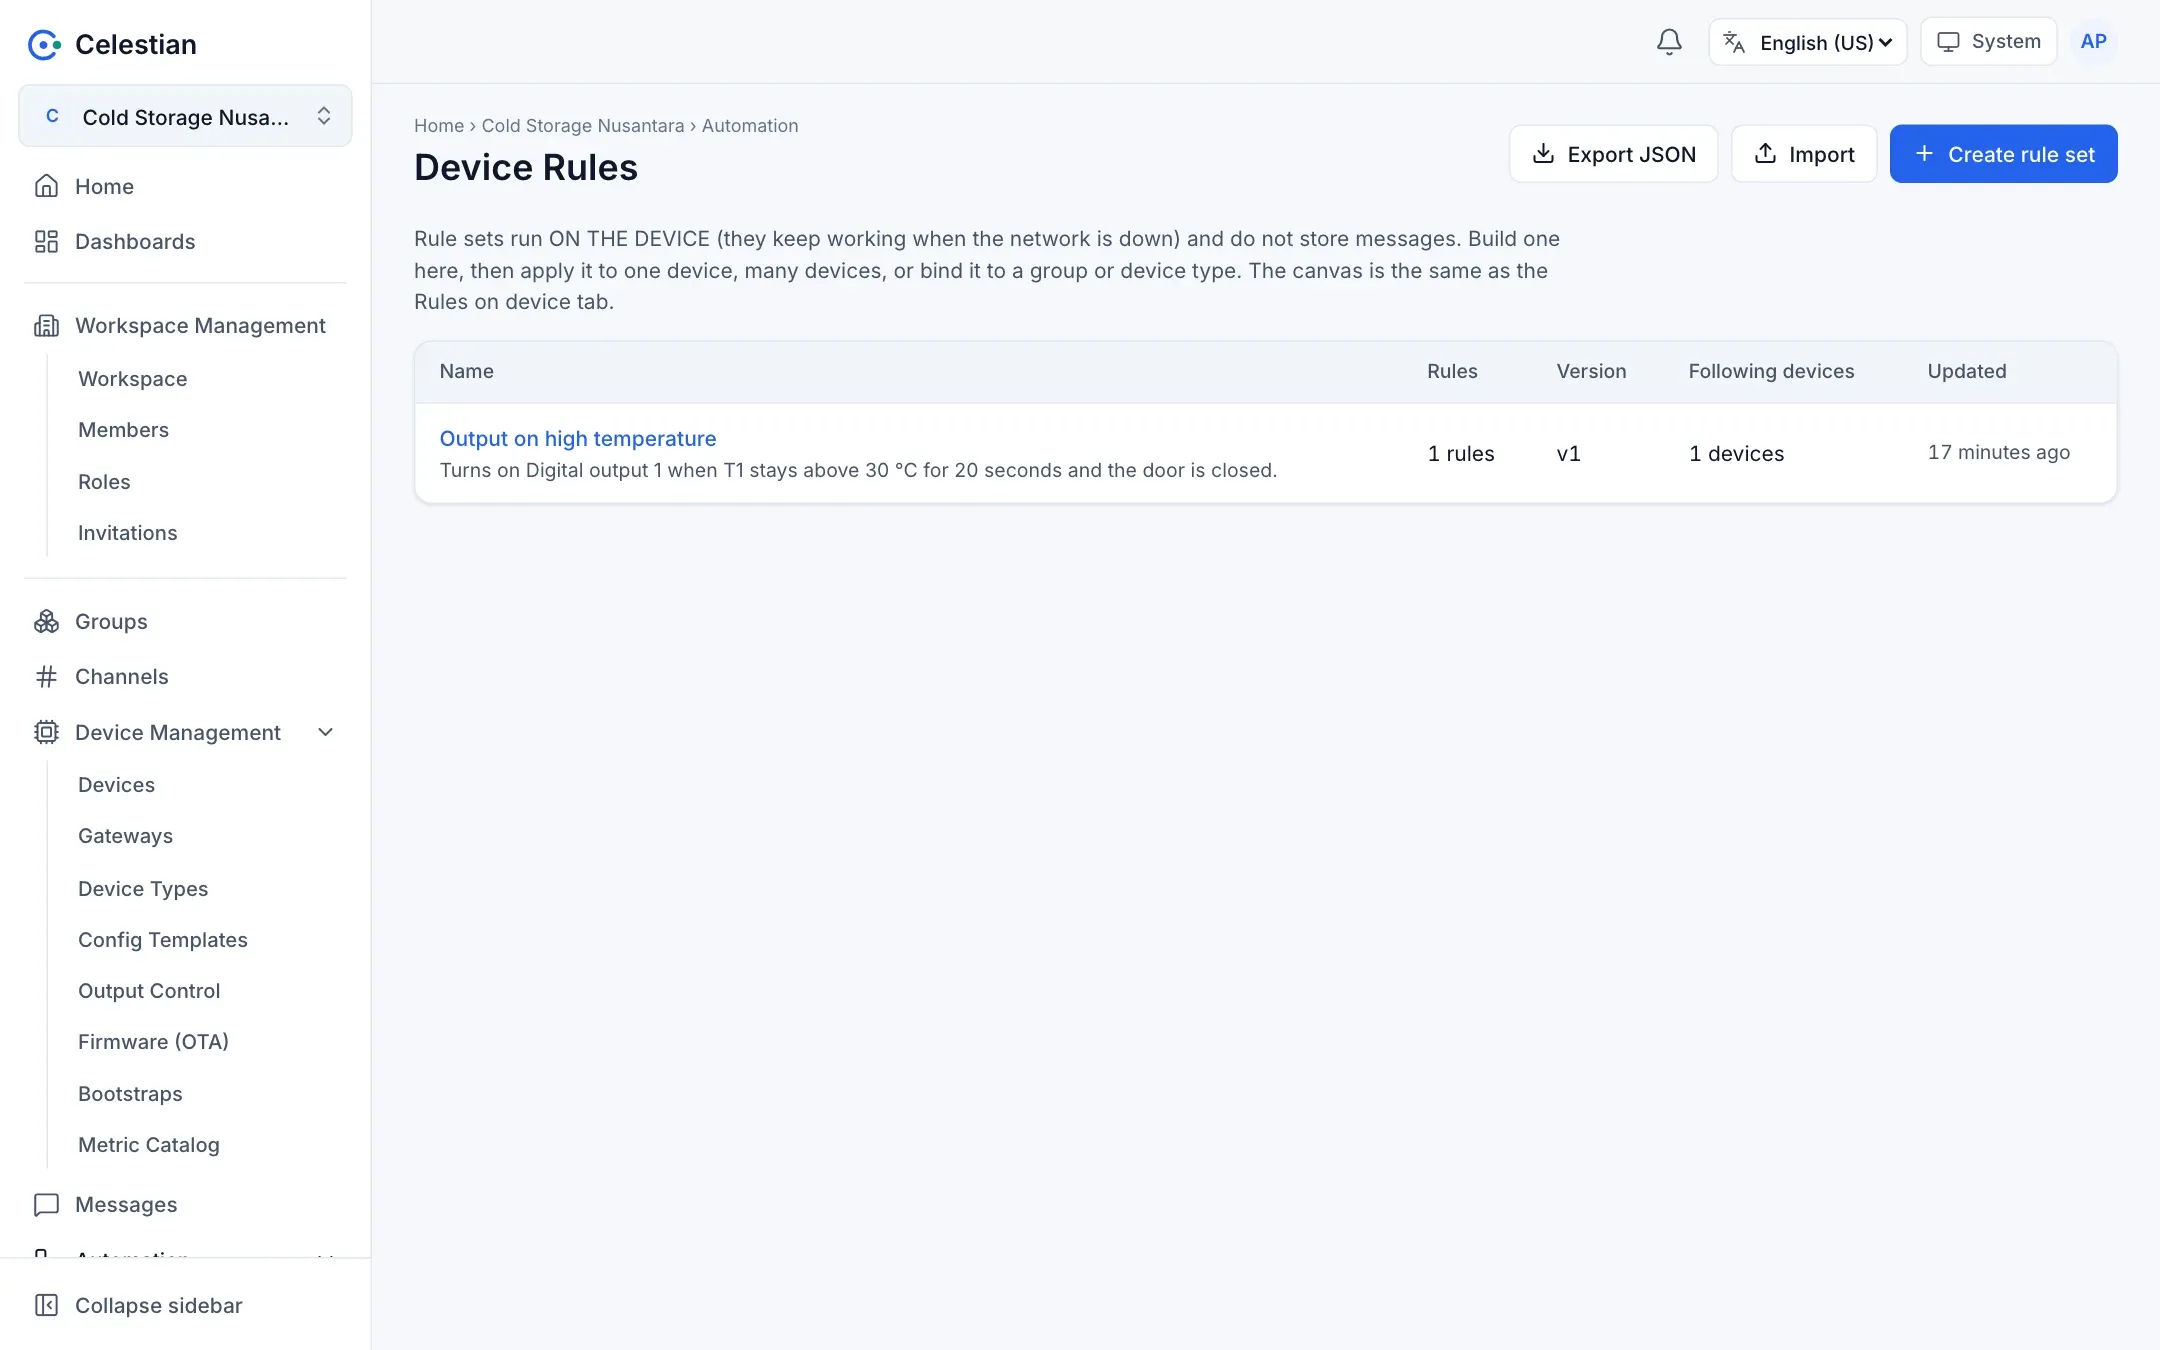Screen dimensions: 2160x1350
Task: Open Firmware (OTA) page
Action: [x=154, y=1042]
